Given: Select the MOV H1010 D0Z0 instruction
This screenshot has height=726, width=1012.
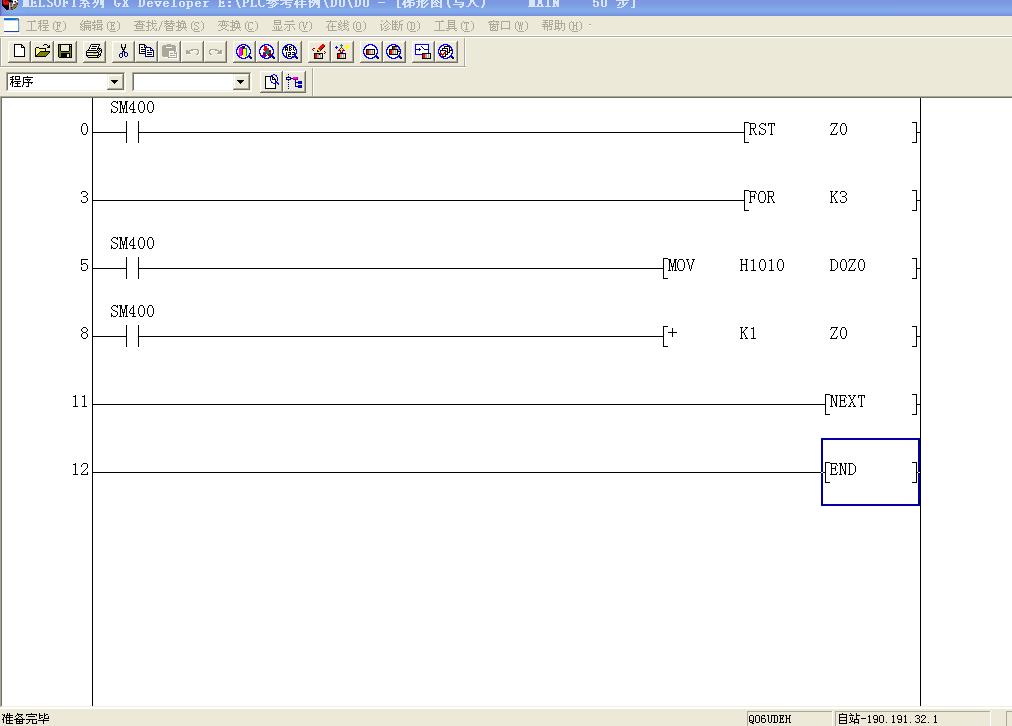Looking at the screenshot, I should pos(788,267).
